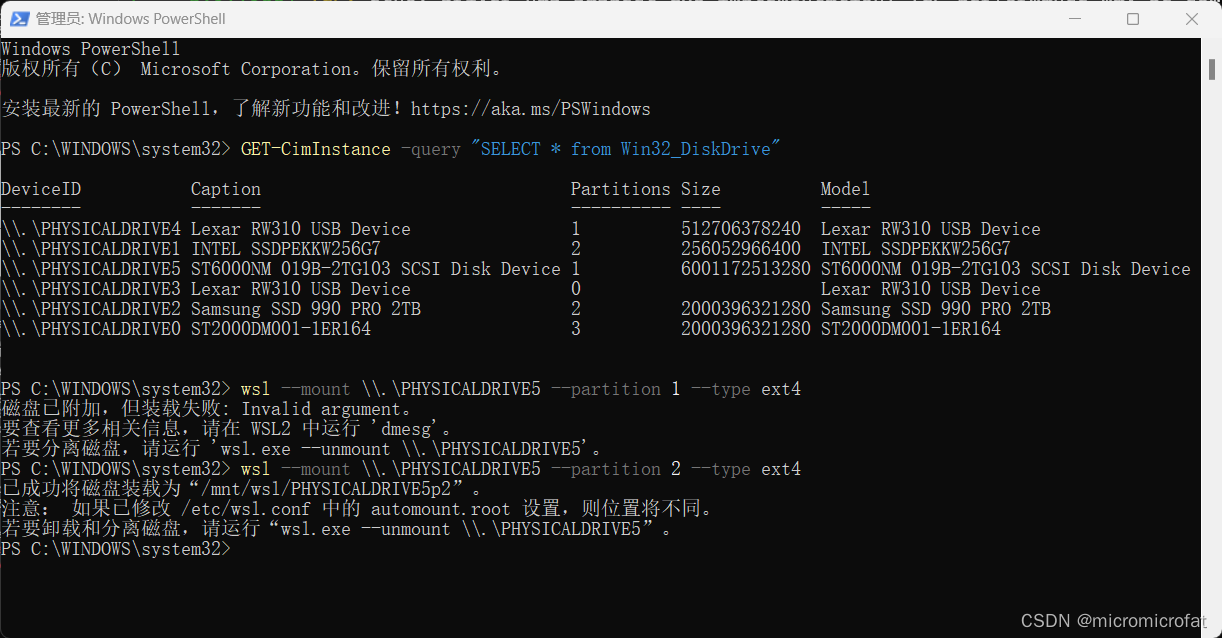Viewport: 1222px width, 638px height.
Task: Click the minimize button
Action: tap(1075, 18)
